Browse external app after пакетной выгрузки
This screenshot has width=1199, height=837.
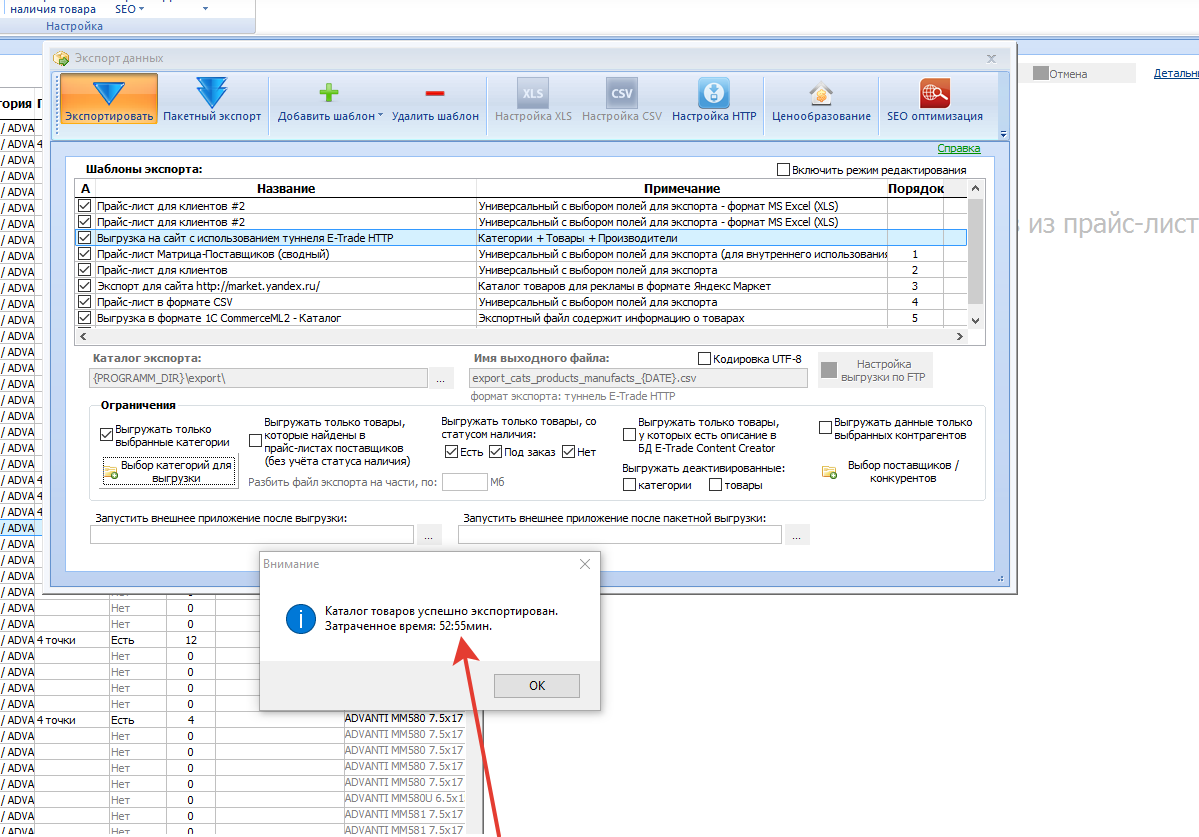(x=796, y=535)
